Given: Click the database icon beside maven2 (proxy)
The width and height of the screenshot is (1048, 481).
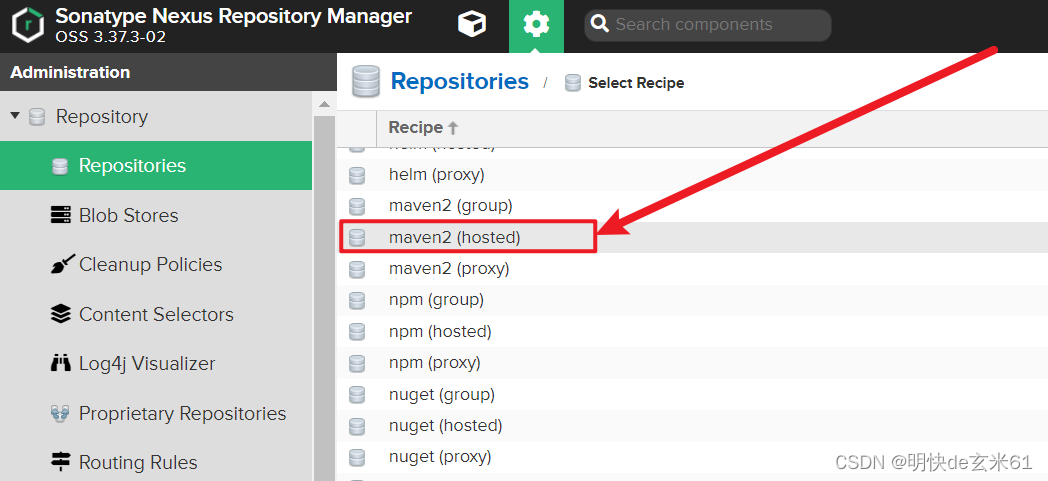Looking at the screenshot, I should click(x=358, y=269).
